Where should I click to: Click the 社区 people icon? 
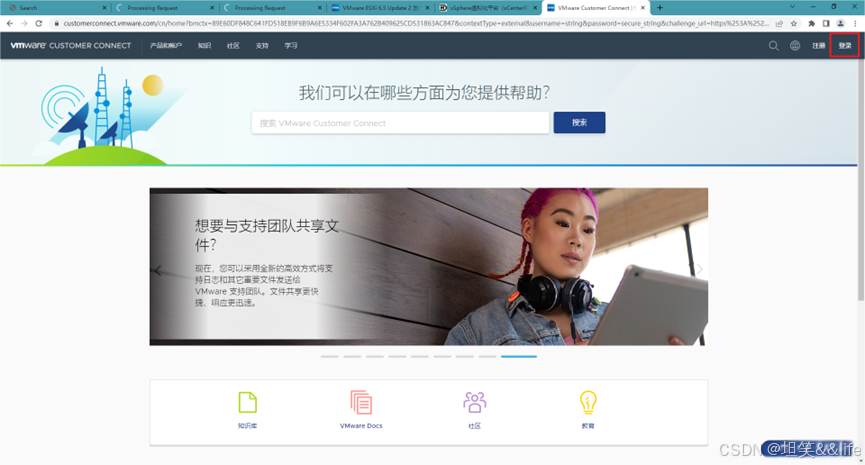[x=474, y=402]
